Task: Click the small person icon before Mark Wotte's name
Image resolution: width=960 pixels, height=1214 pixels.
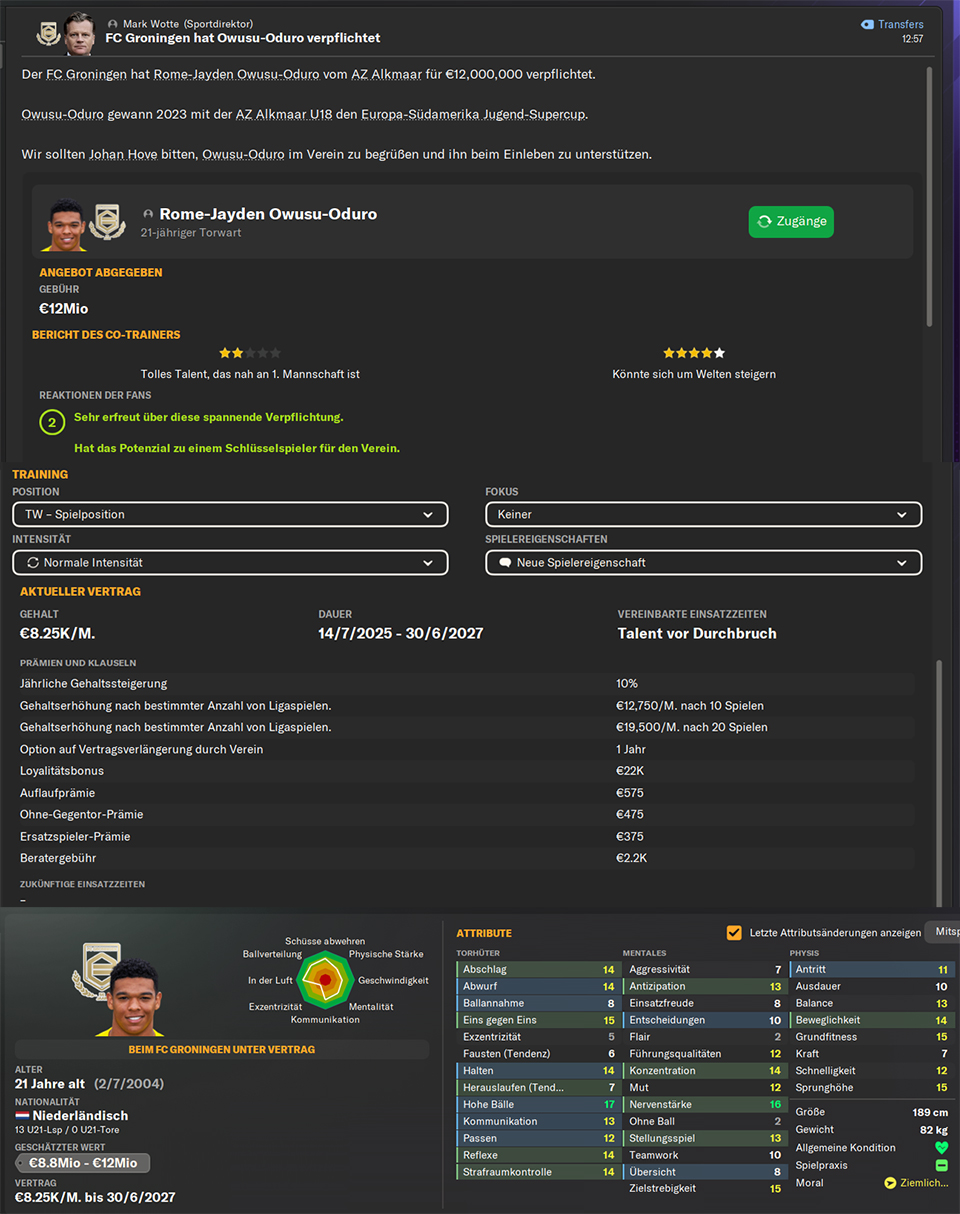Action: click(112, 24)
